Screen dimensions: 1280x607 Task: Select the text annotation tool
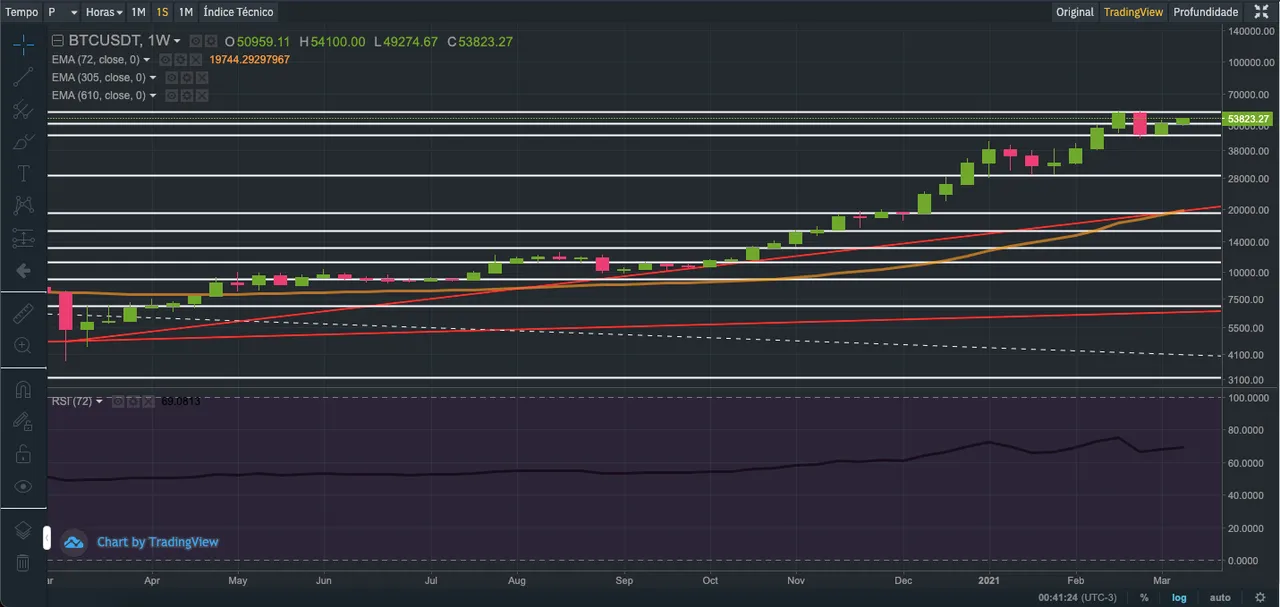click(x=23, y=174)
